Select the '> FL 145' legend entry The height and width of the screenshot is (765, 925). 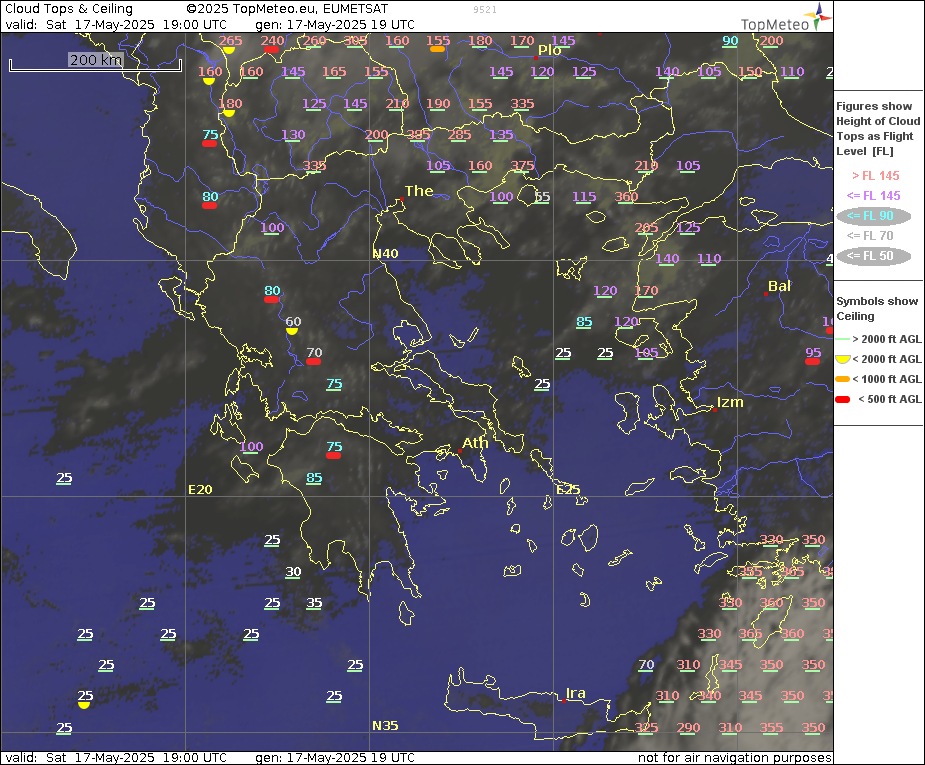(x=875, y=176)
